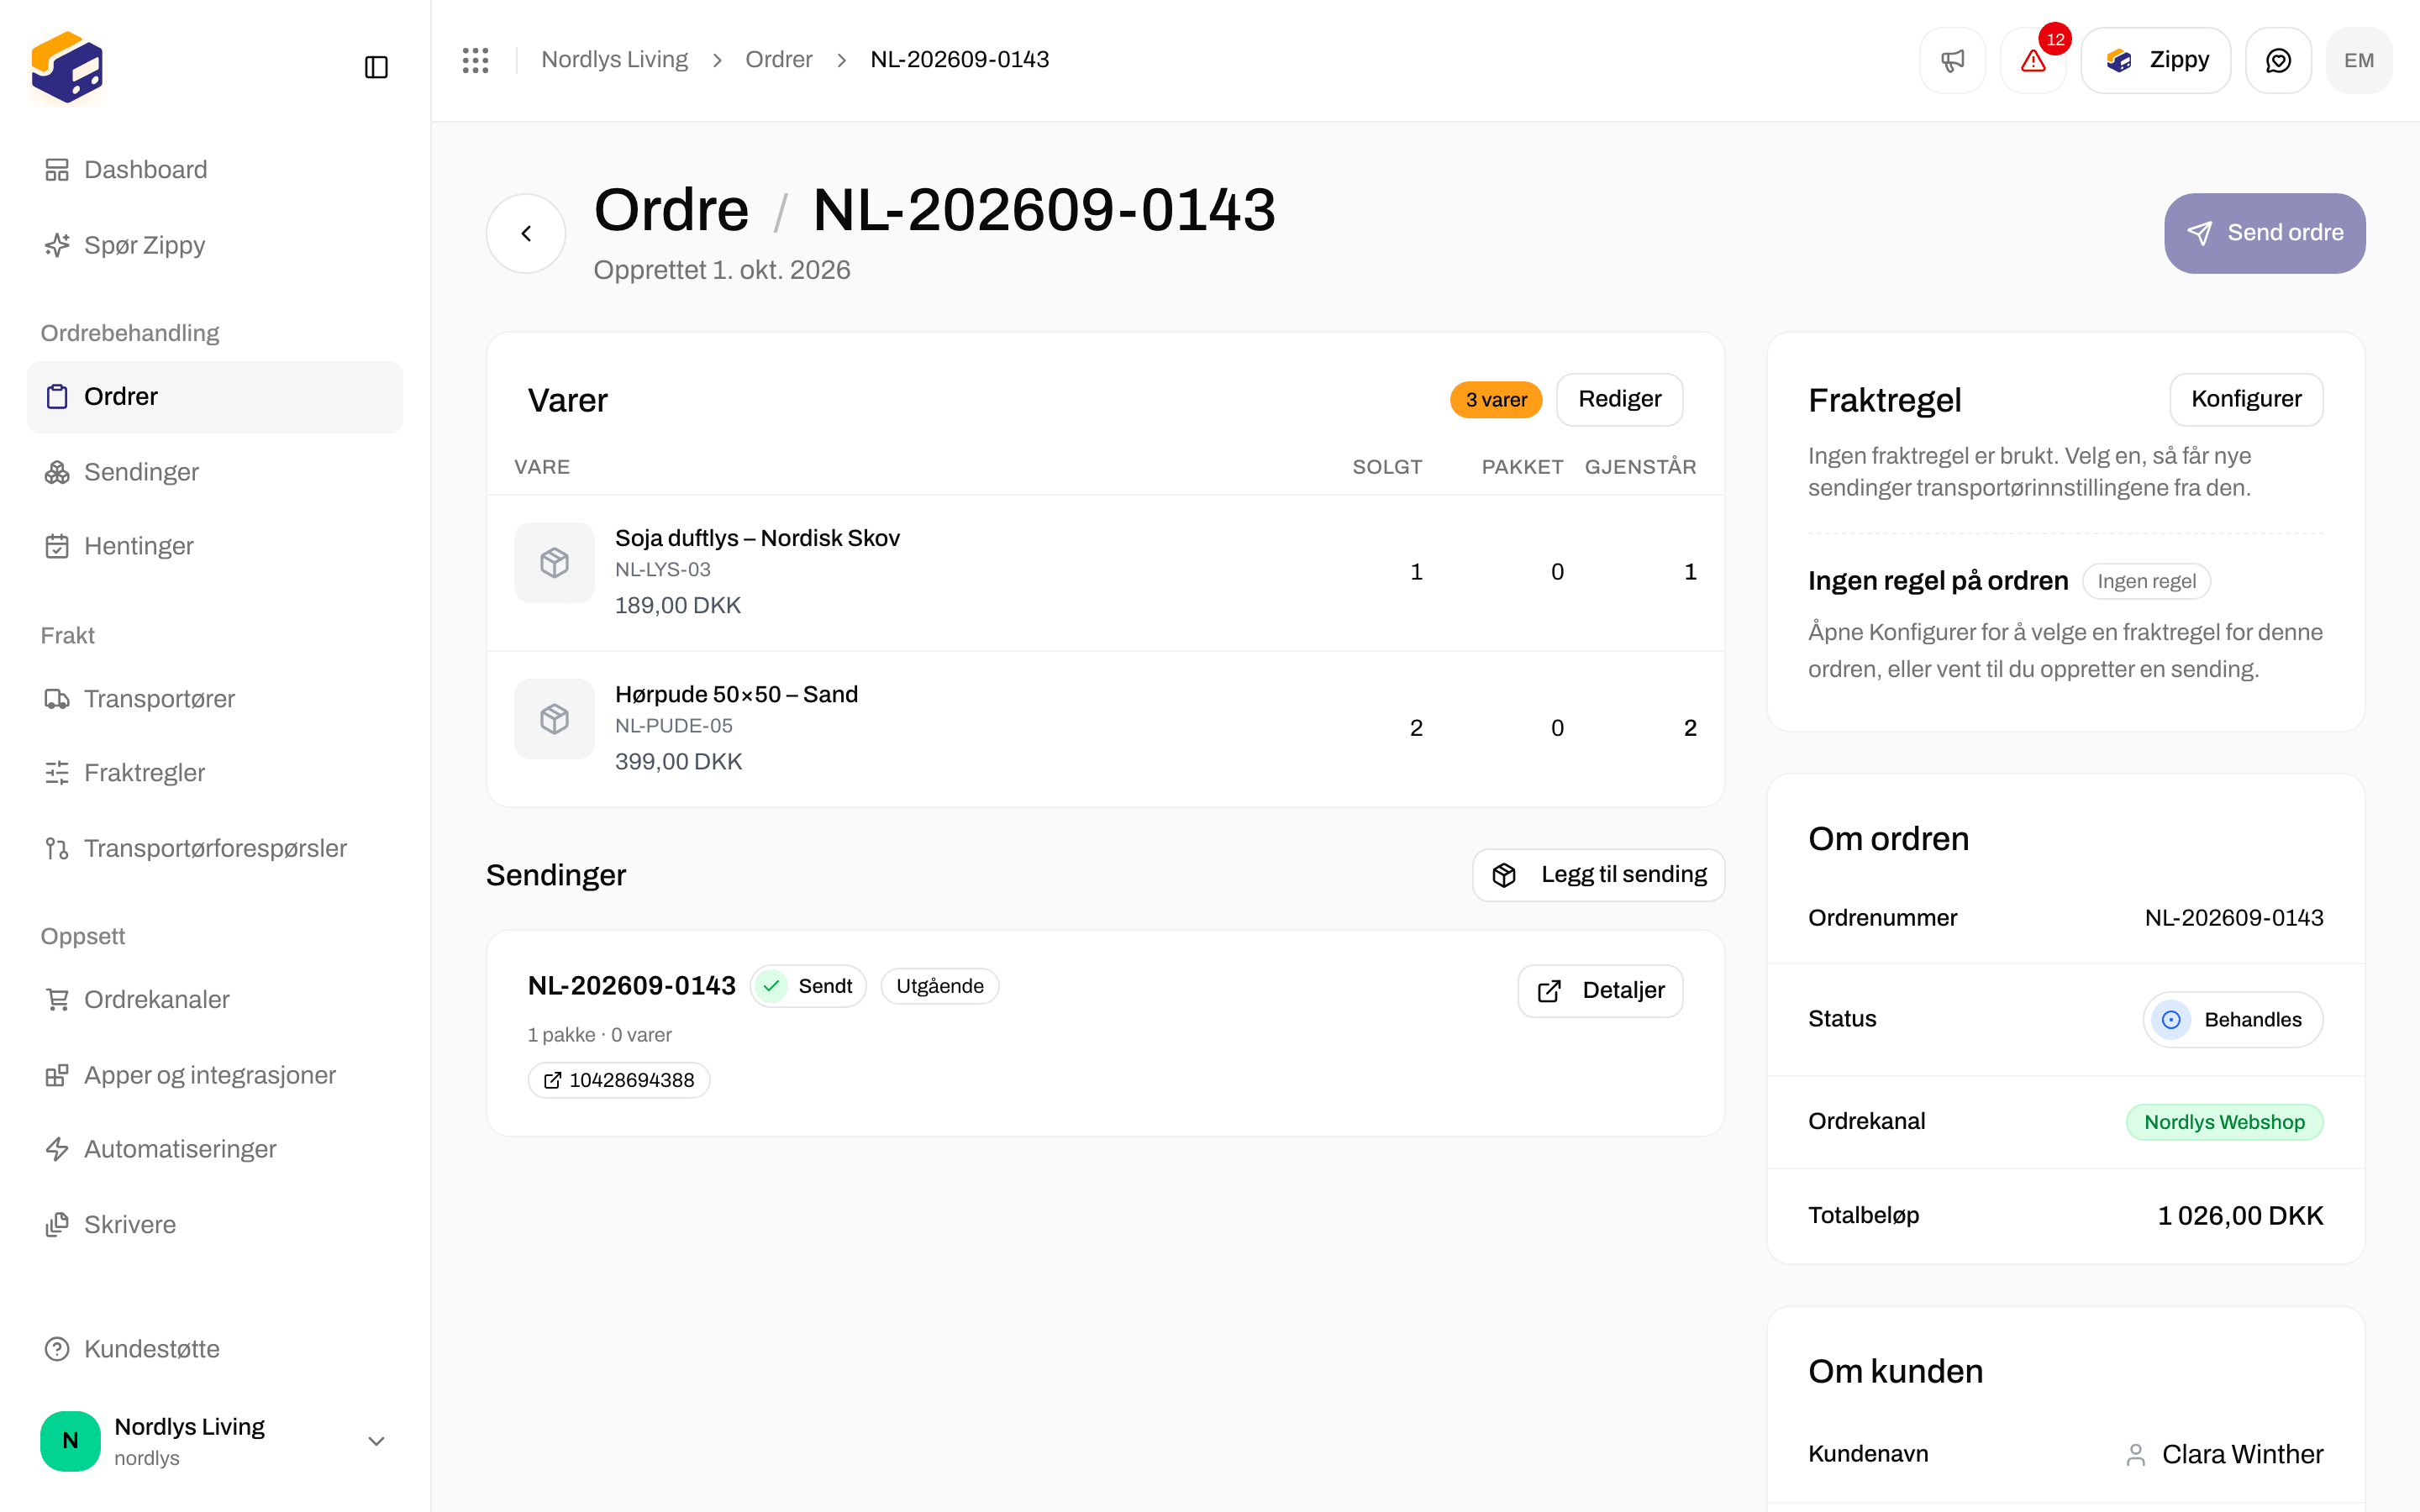This screenshot has height=1512, width=2420.
Task: Open the alerts warning icon with 12 badge
Action: tap(2033, 60)
